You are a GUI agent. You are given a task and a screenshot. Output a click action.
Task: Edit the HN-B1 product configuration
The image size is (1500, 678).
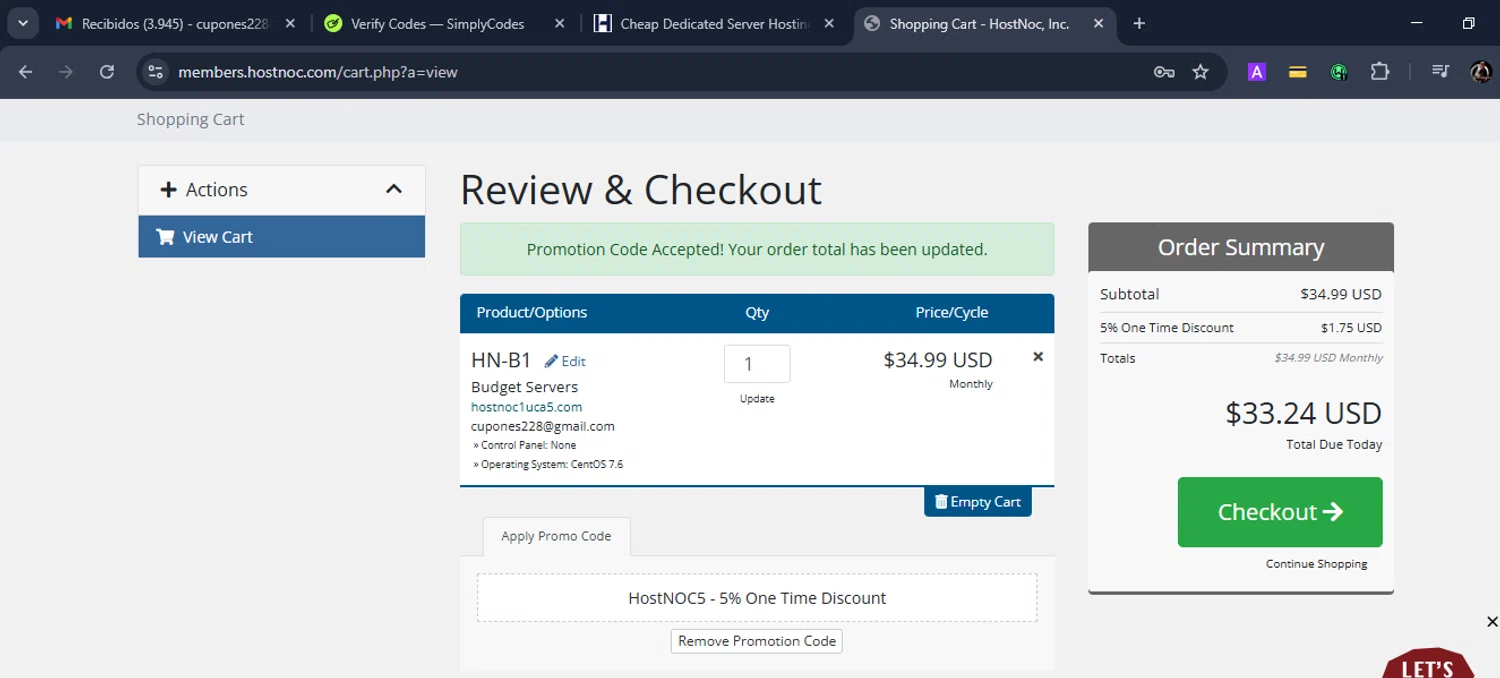pos(566,361)
